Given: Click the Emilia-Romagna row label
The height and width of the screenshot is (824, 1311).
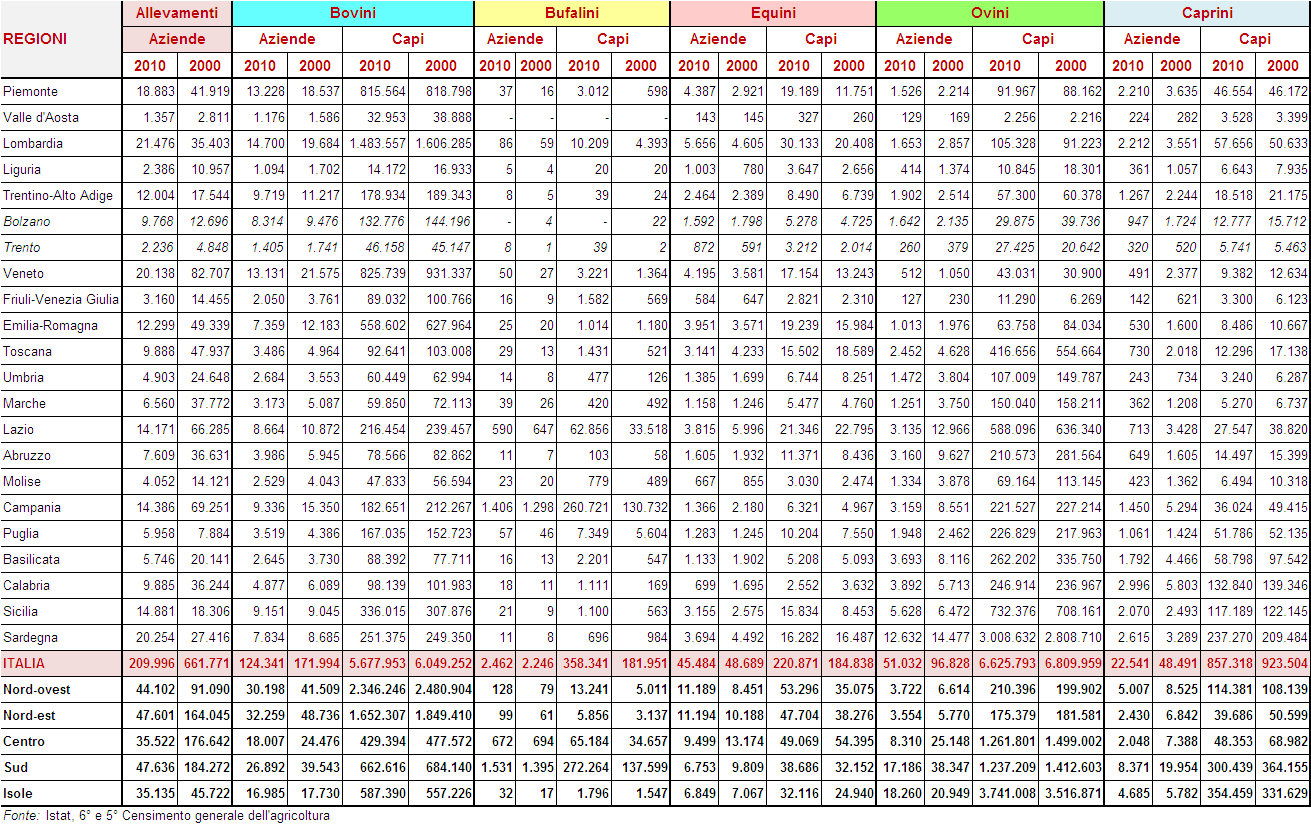Looking at the screenshot, I should tap(51, 326).
